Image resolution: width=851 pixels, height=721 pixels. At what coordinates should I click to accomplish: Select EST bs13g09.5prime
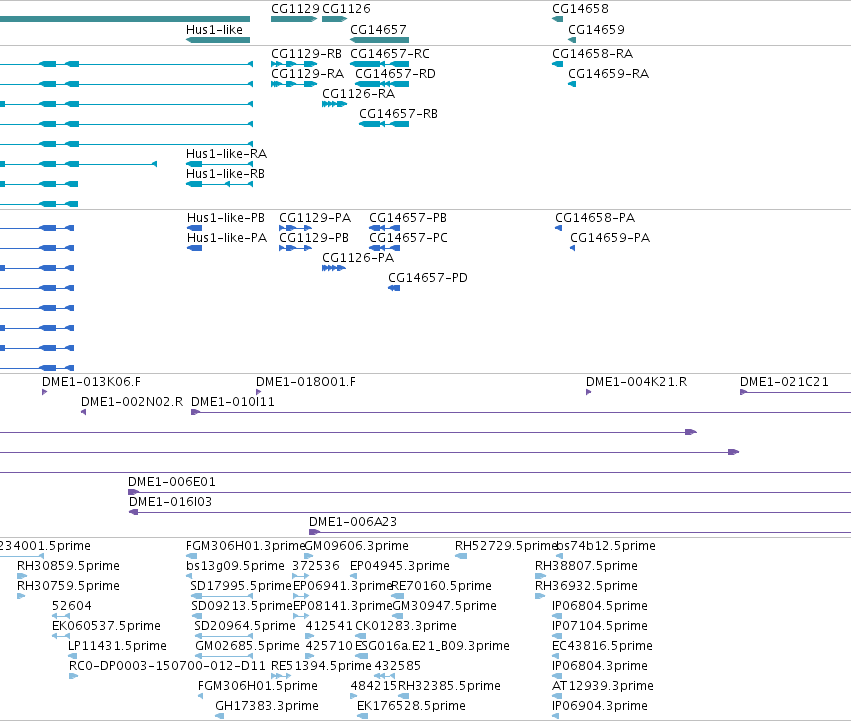pos(235,566)
